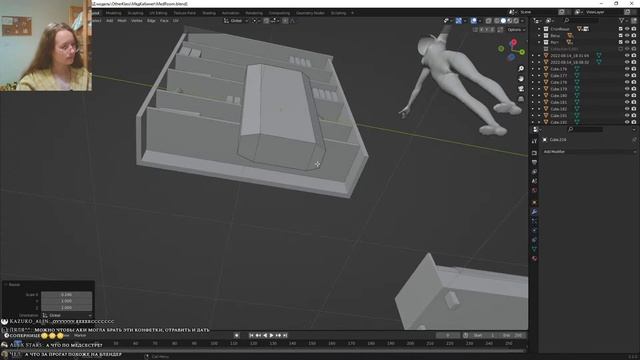This screenshot has width=640, height=360.
Task: Click the Scale X value field
Action: (67, 294)
